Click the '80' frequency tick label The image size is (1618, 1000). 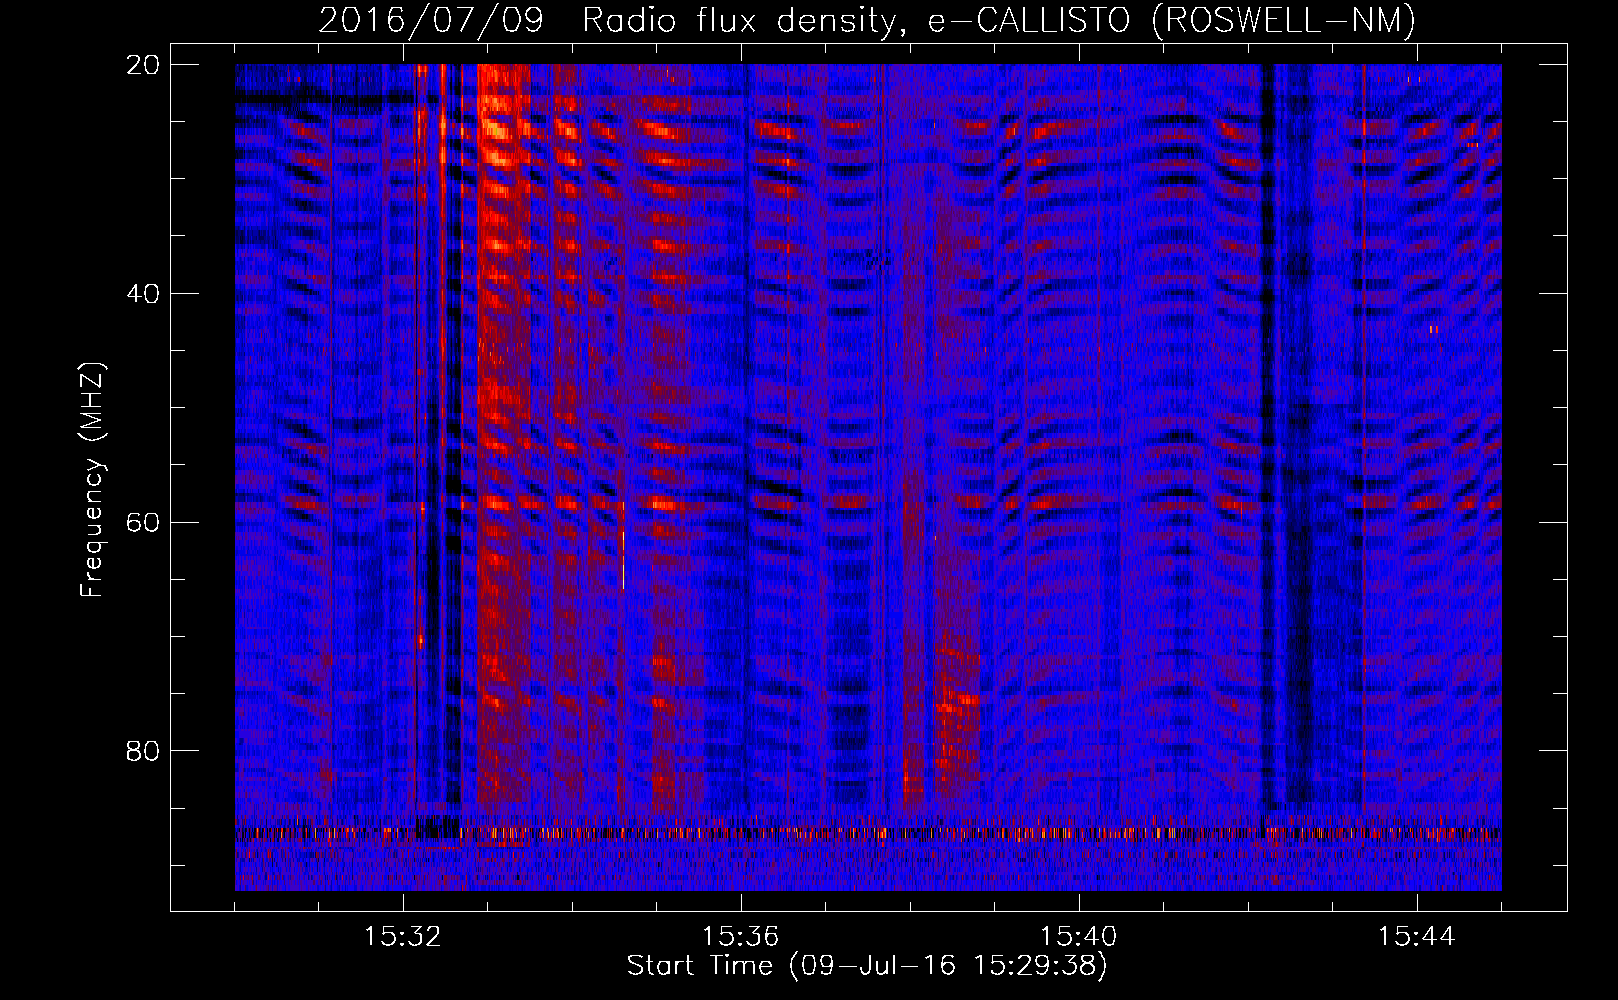pyautogui.click(x=143, y=750)
